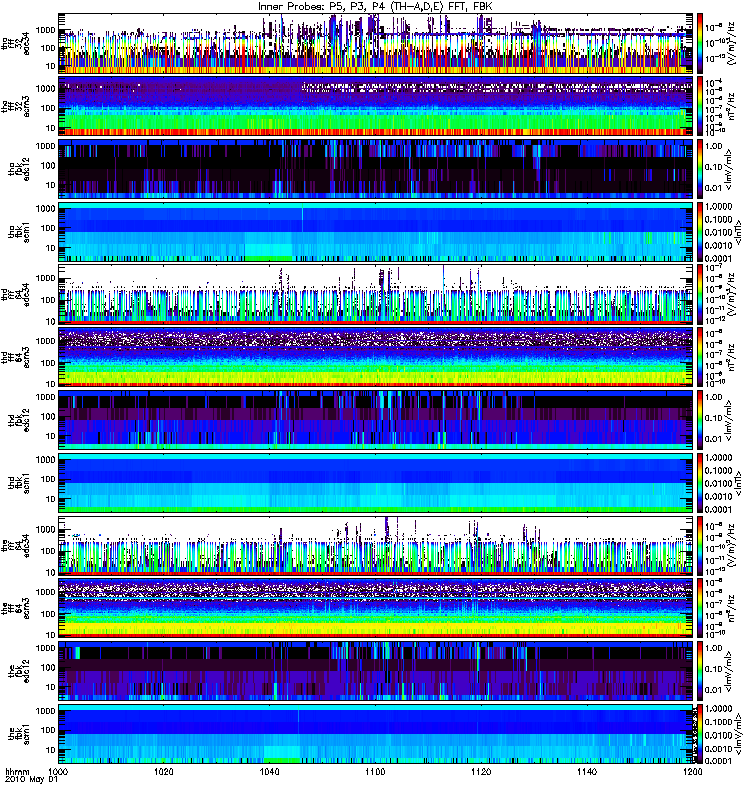Click the 'hhmm' axis unit label
Viewport: 750px width, 800px height.
coord(18,772)
